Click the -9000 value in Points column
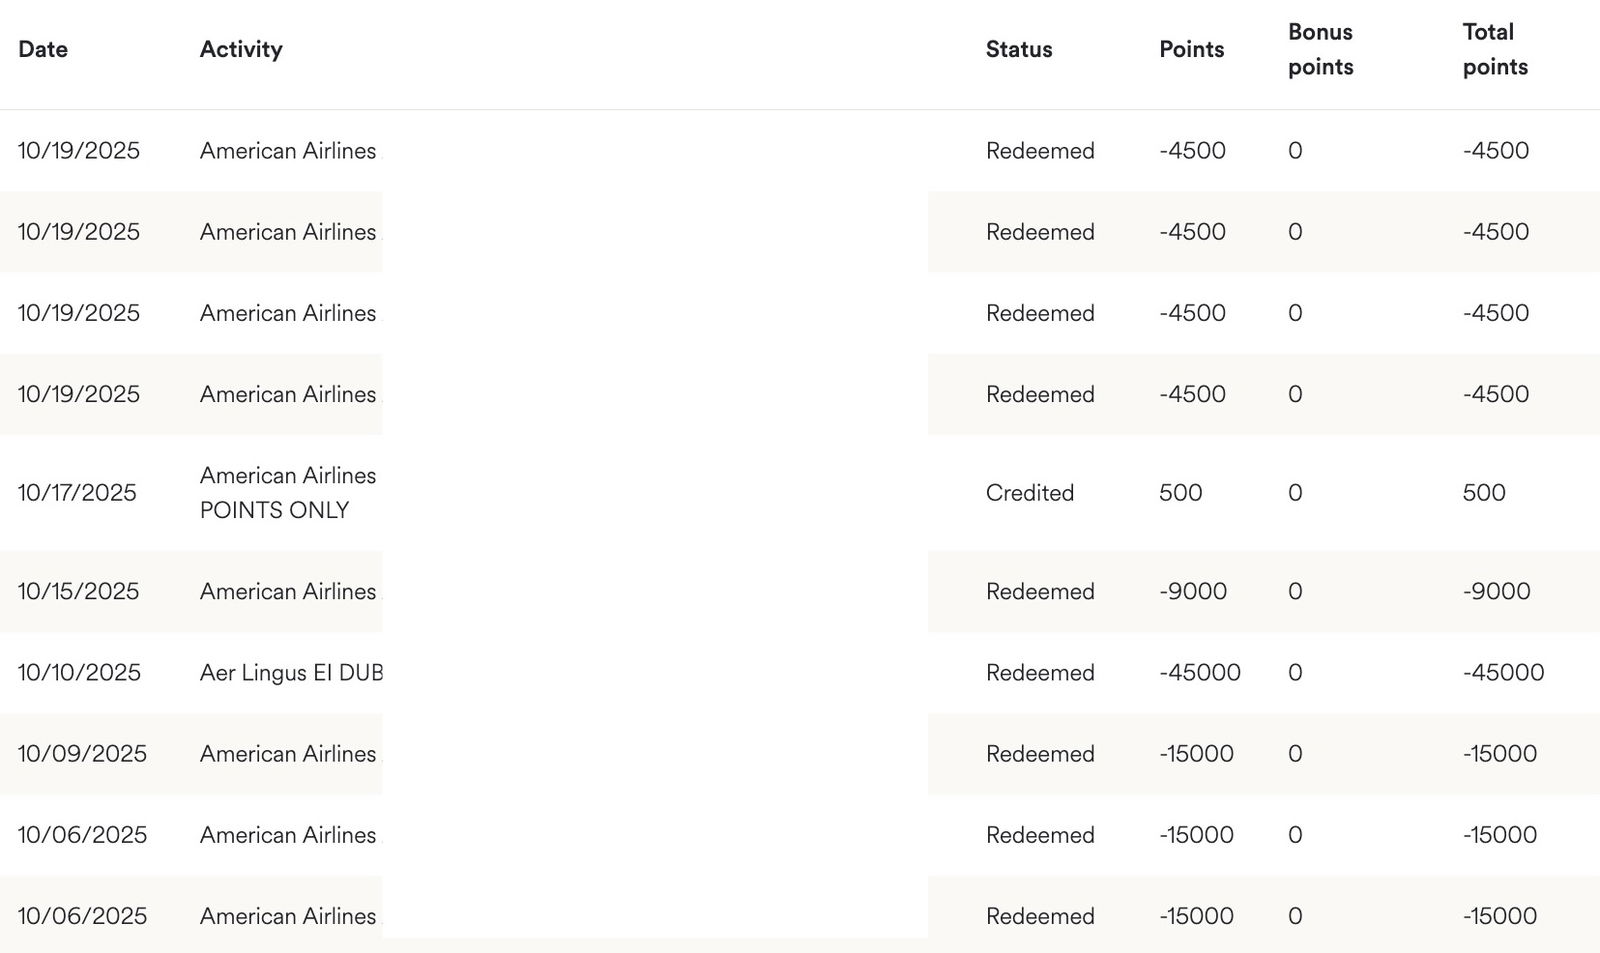This screenshot has height=953, width=1600. pyautogui.click(x=1193, y=592)
